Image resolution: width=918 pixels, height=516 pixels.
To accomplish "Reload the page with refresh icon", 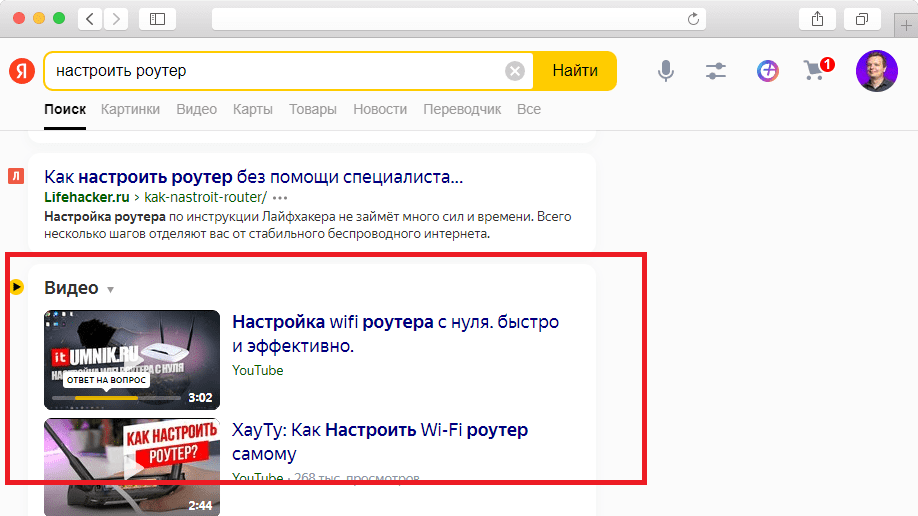I will pyautogui.click(x=693, y=19).
